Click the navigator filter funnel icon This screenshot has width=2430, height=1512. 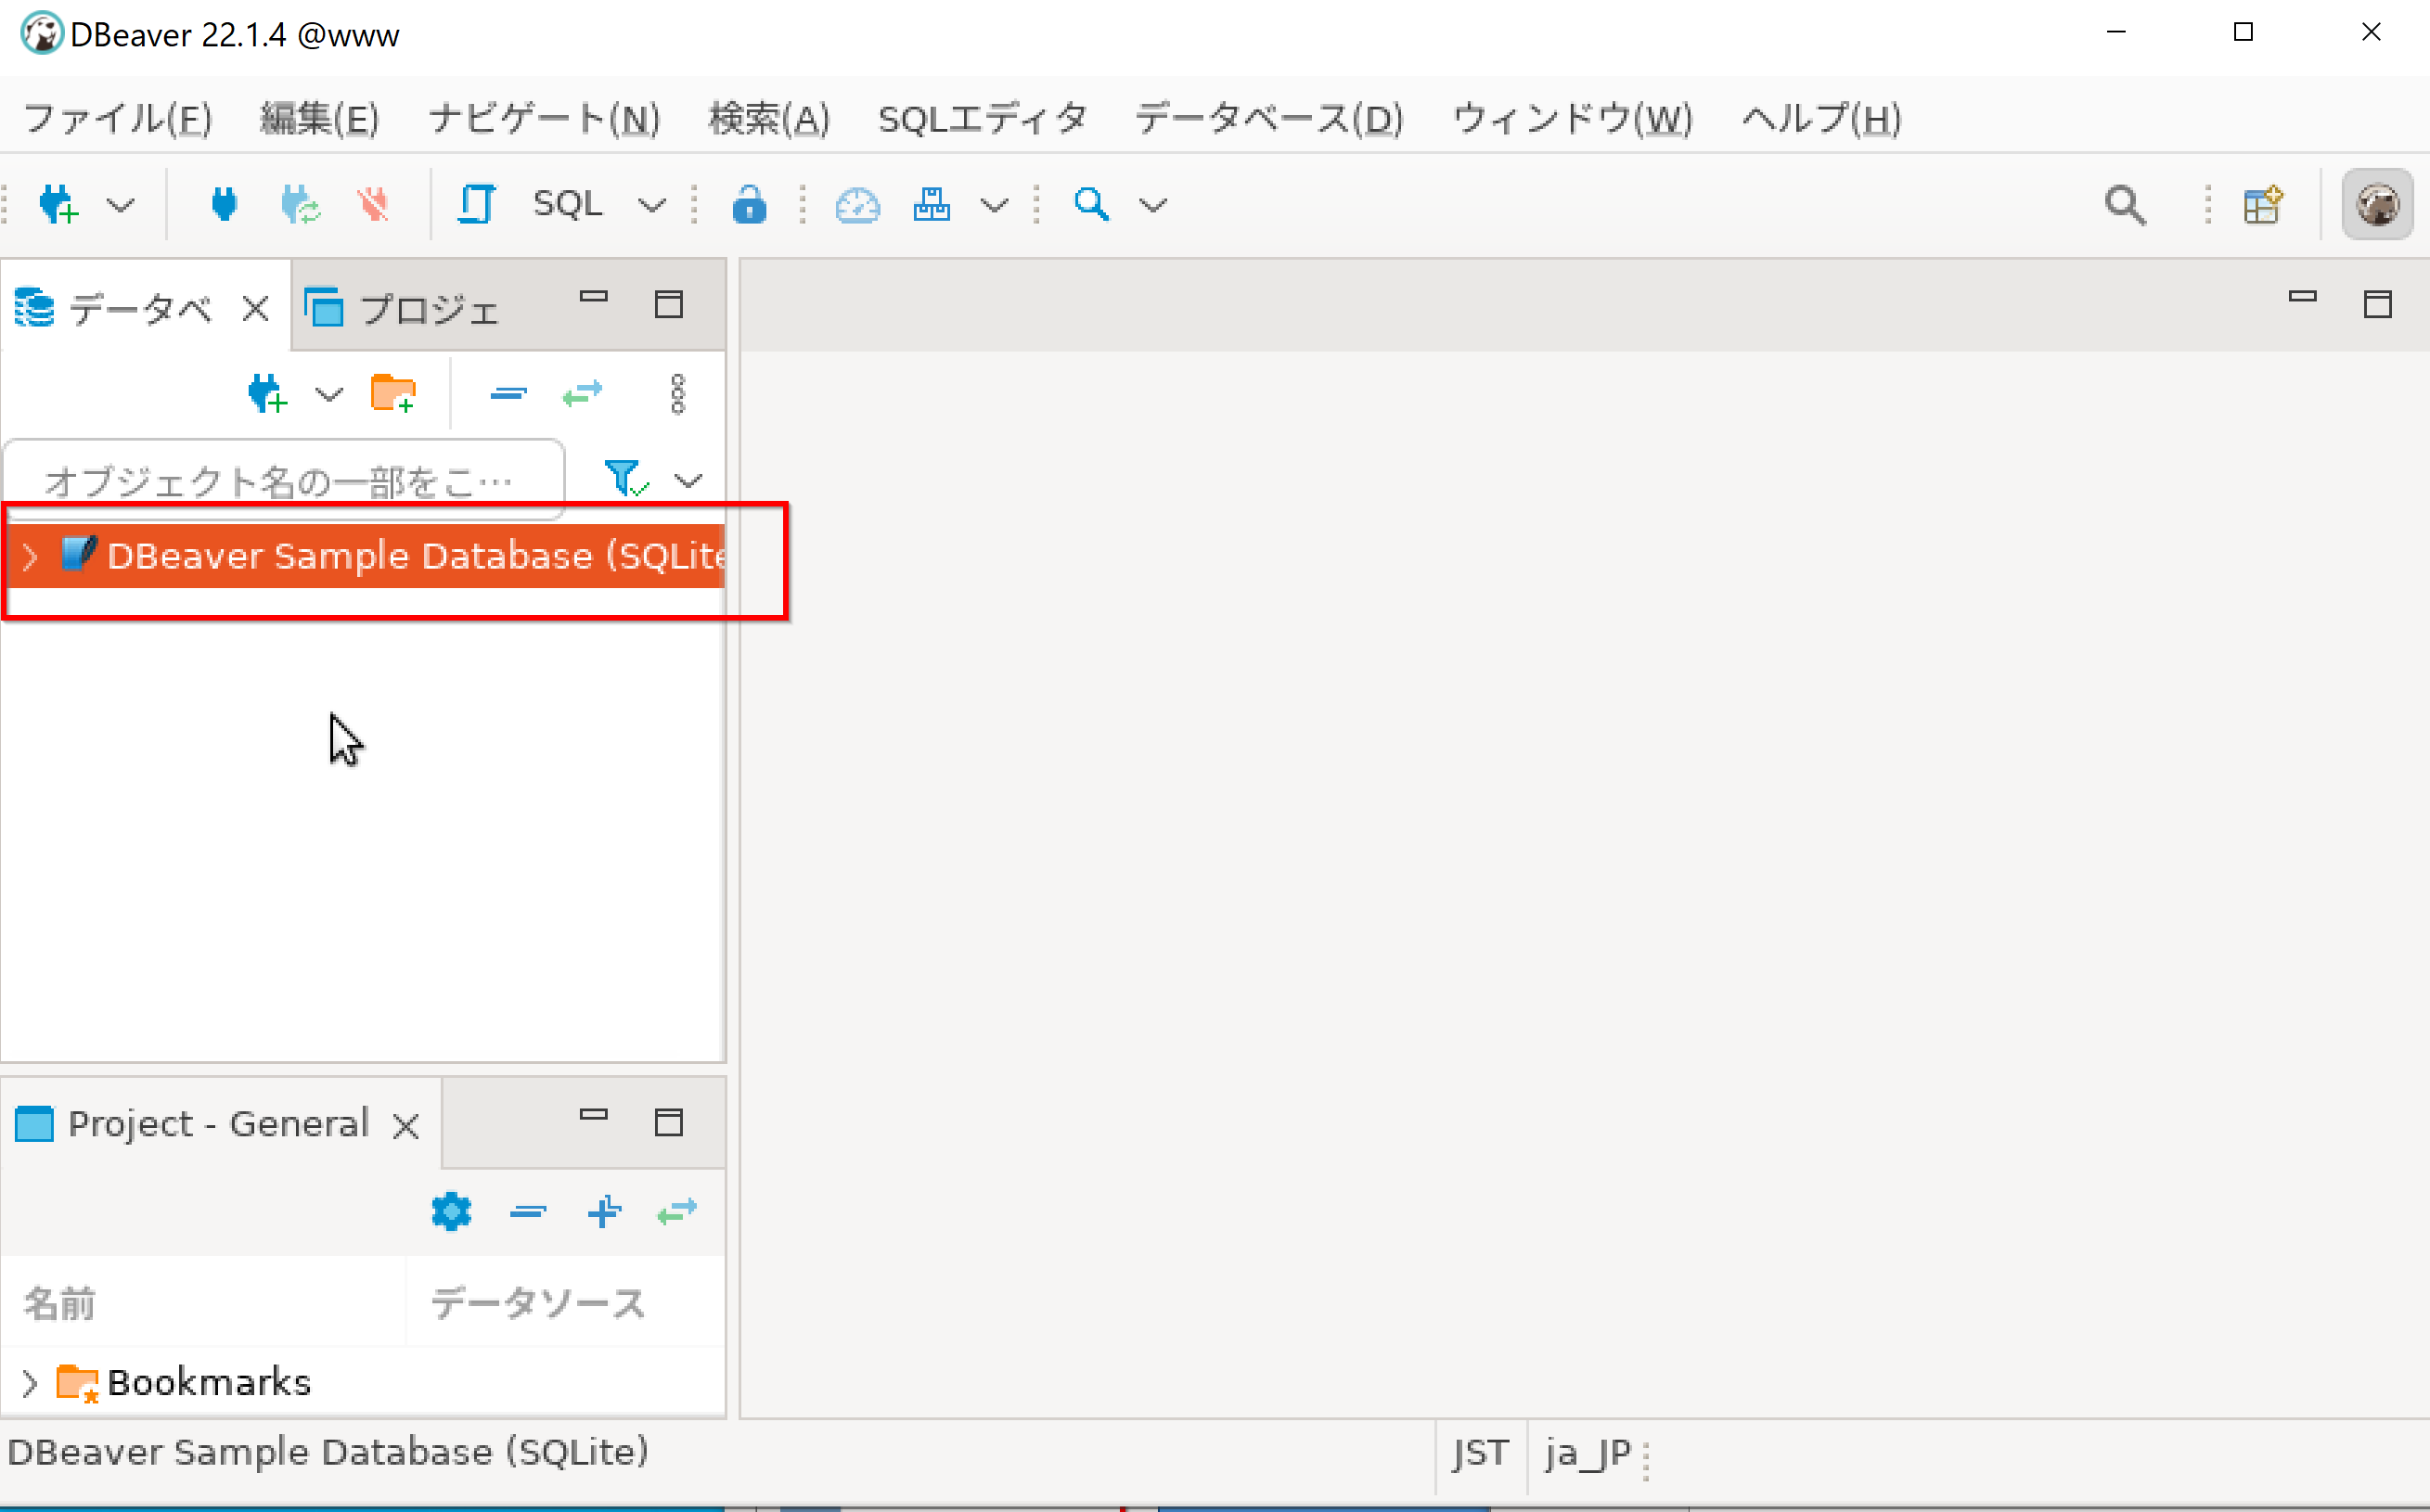[626, 478]
